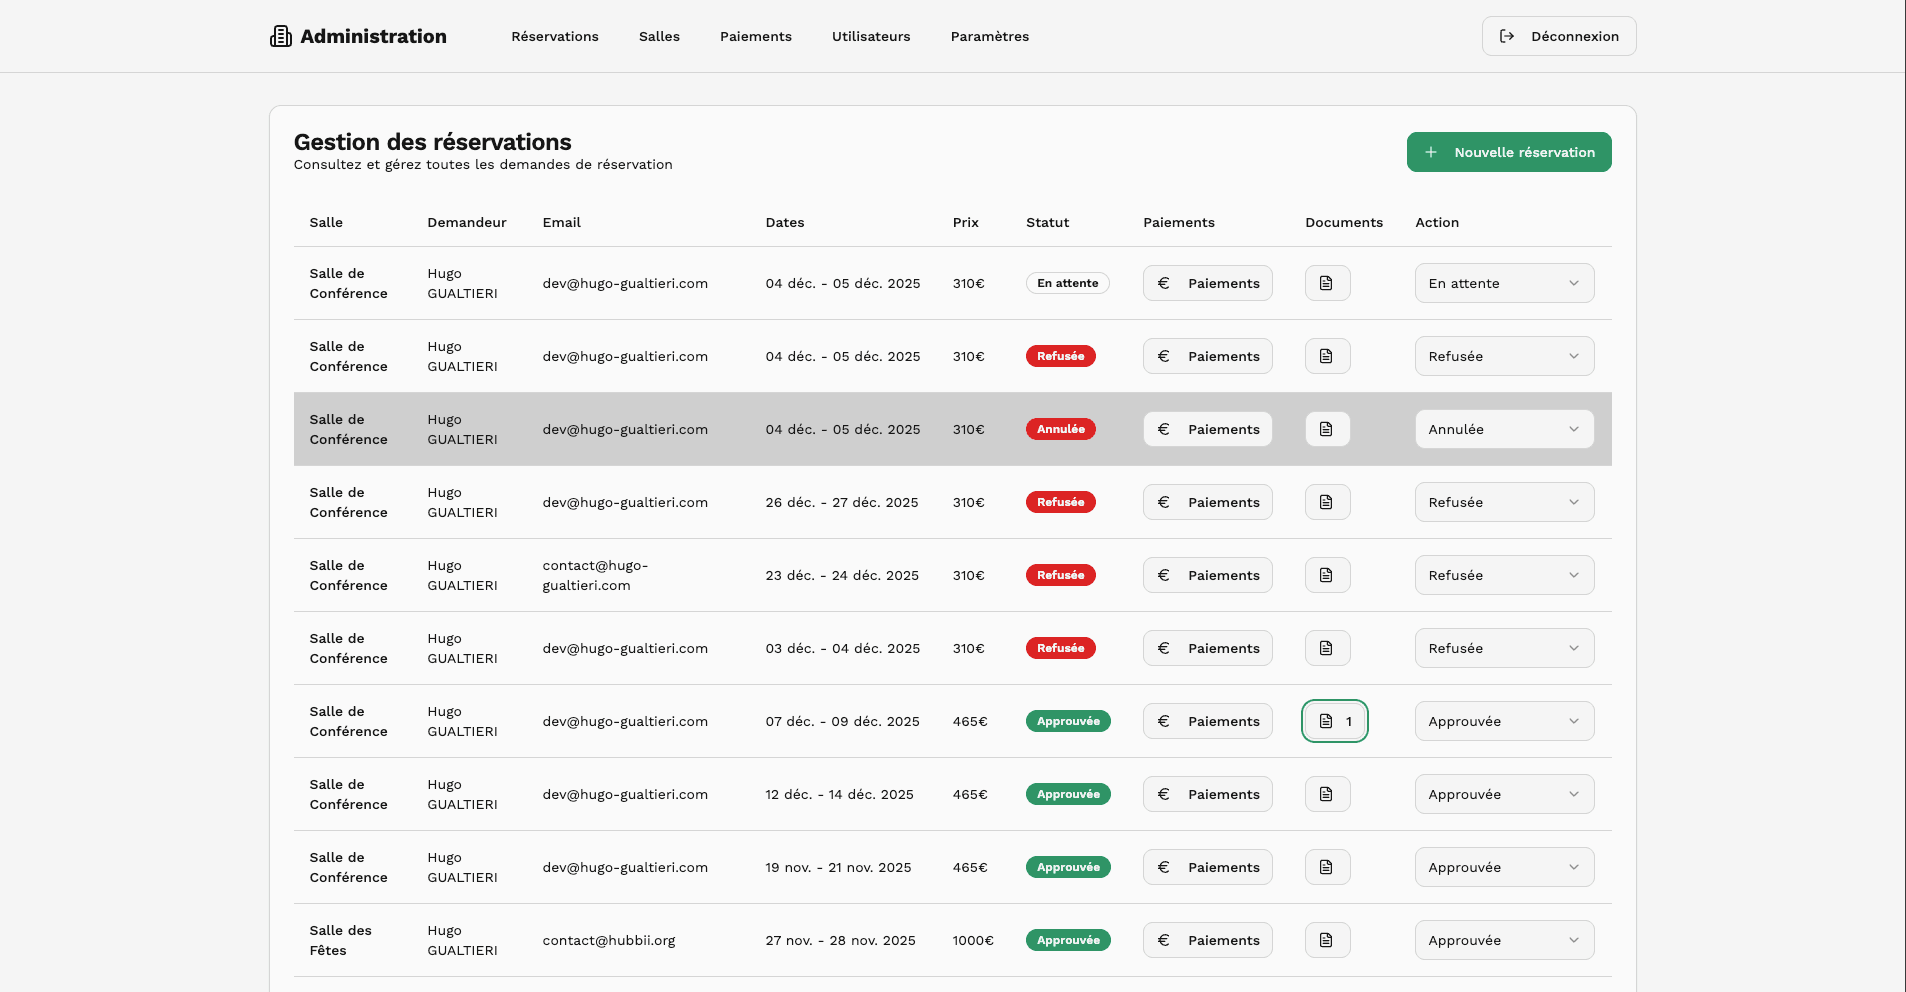The height and width of the screenshot is (992, 1906).
Task: Open documents for 19 nov. reservation
Action: pos(1327,867)
